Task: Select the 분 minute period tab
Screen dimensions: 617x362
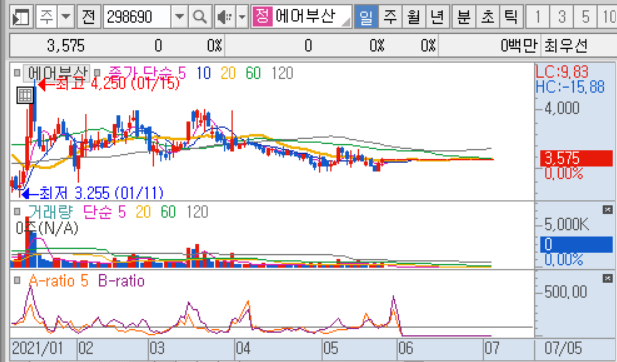Action: (x=464, y=17)
